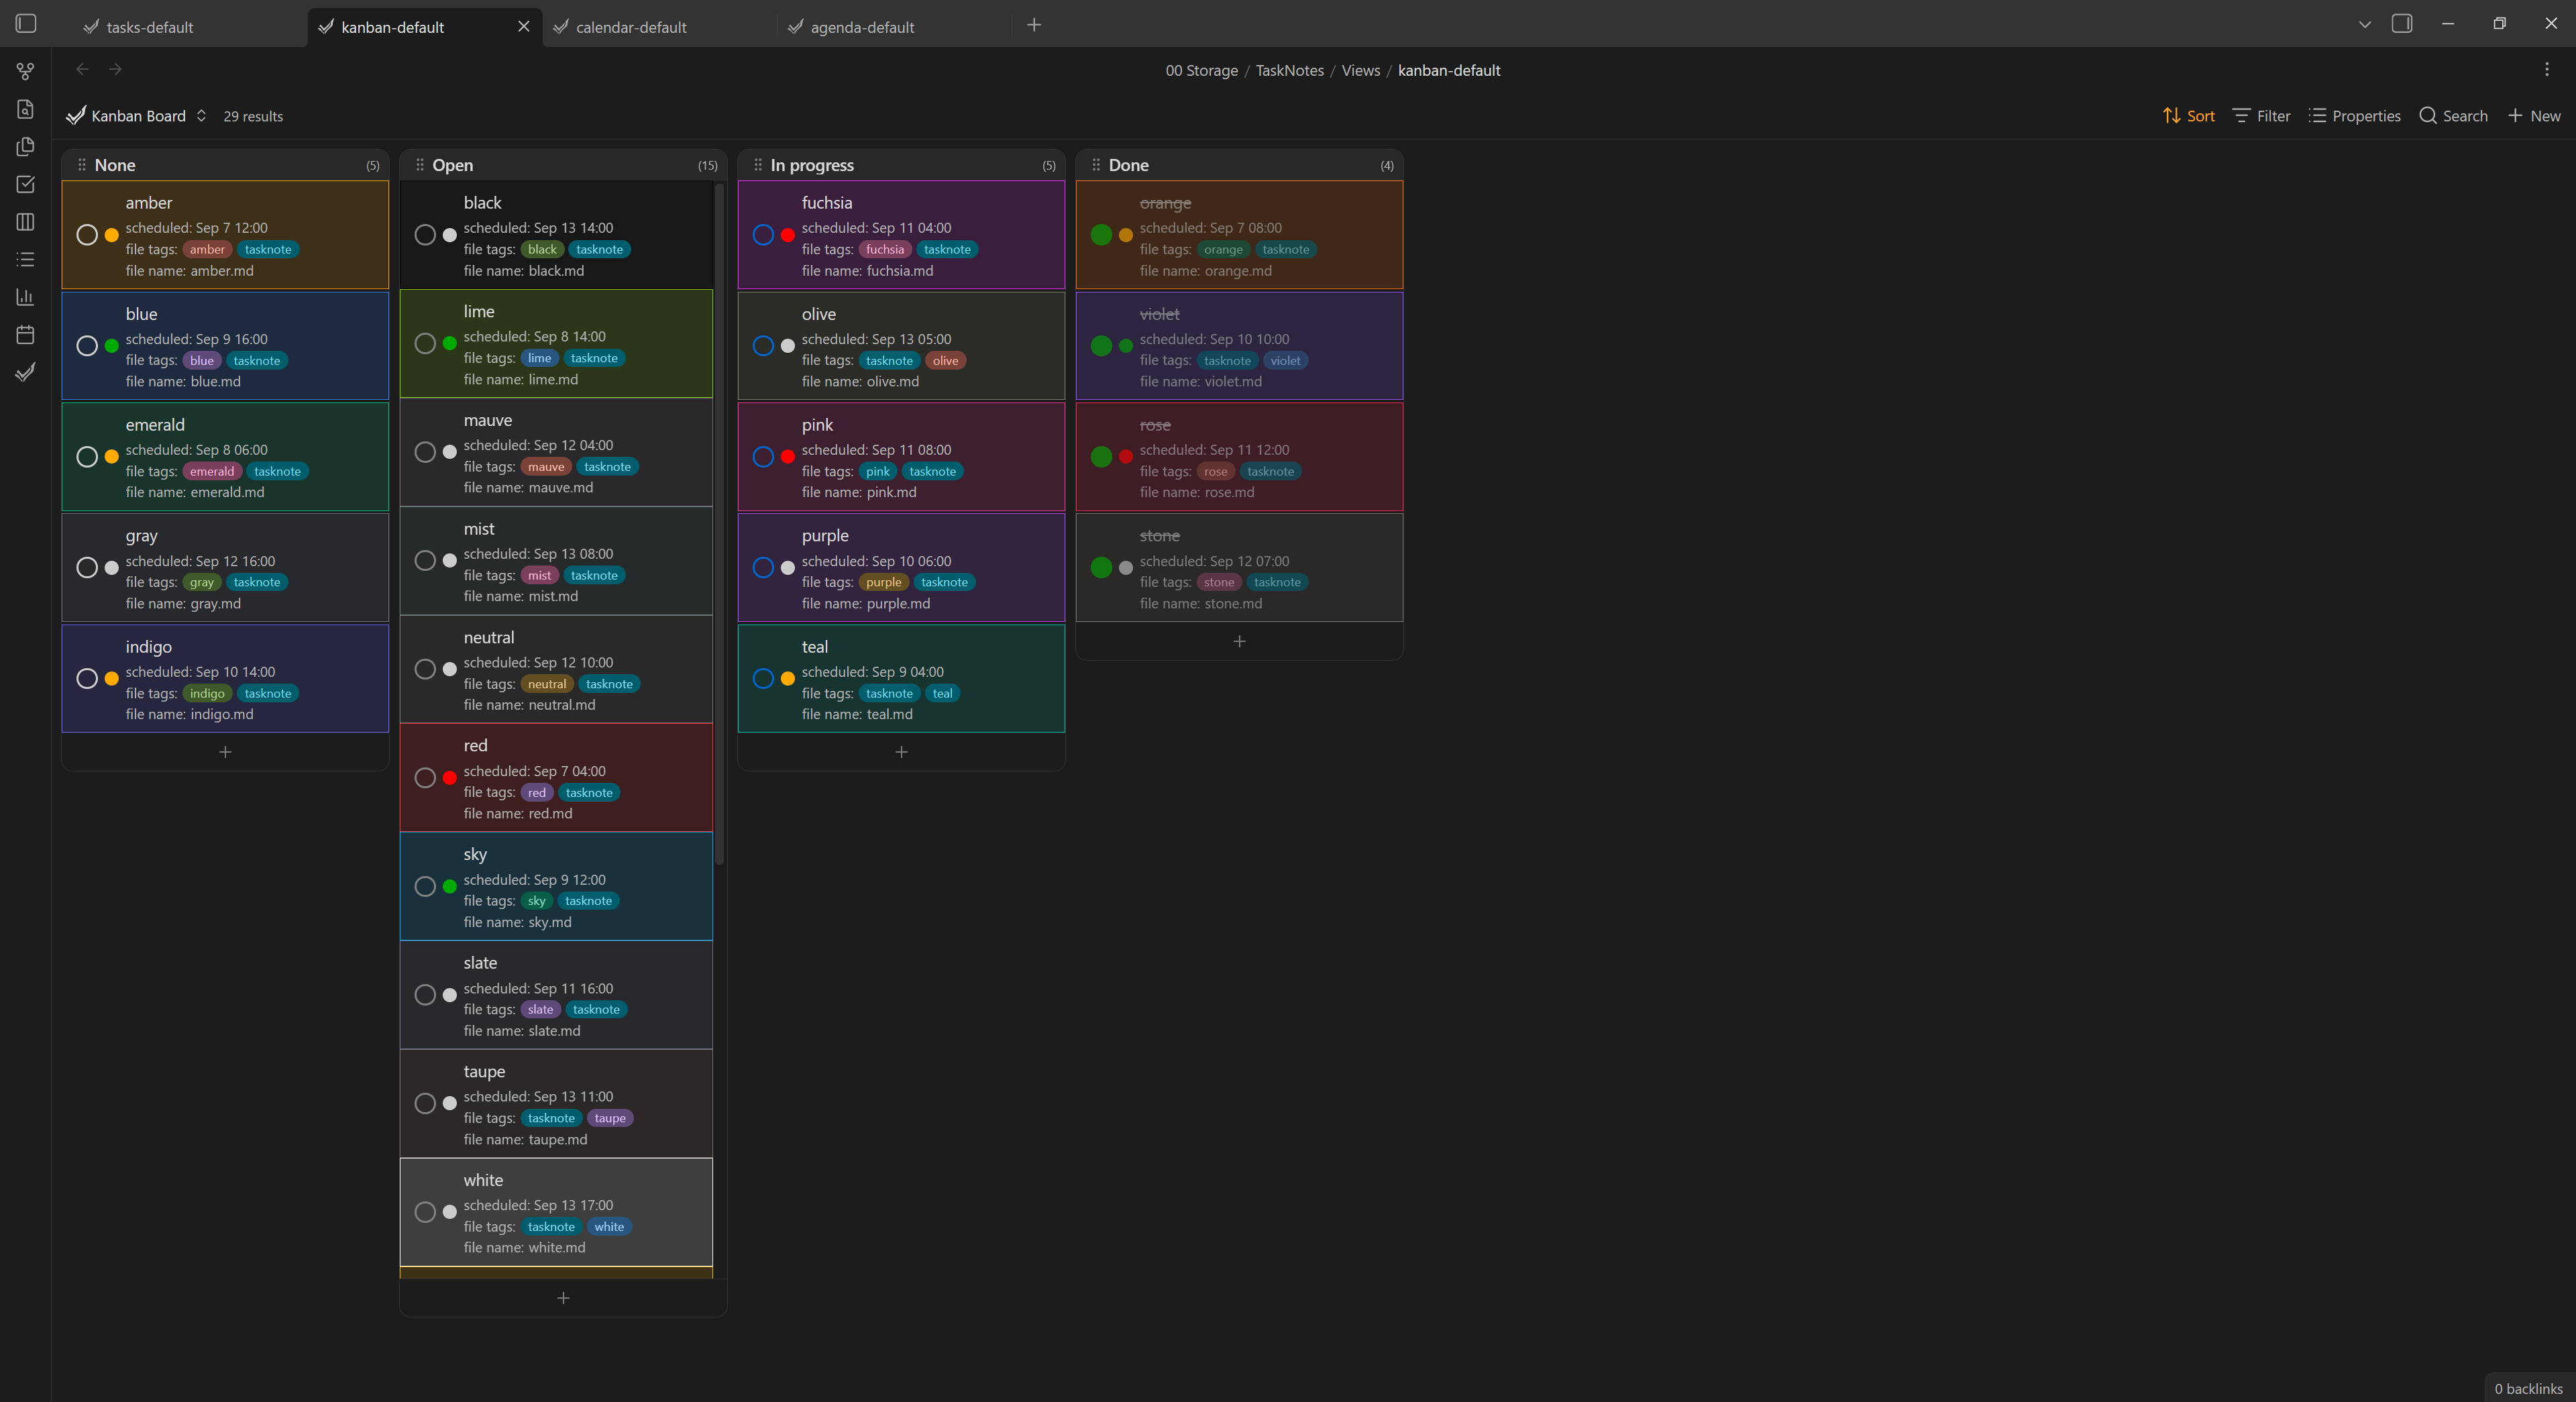2576x1402 pixels.
Task: Switch to the tasks-default tab
Action: coord(150,27)
